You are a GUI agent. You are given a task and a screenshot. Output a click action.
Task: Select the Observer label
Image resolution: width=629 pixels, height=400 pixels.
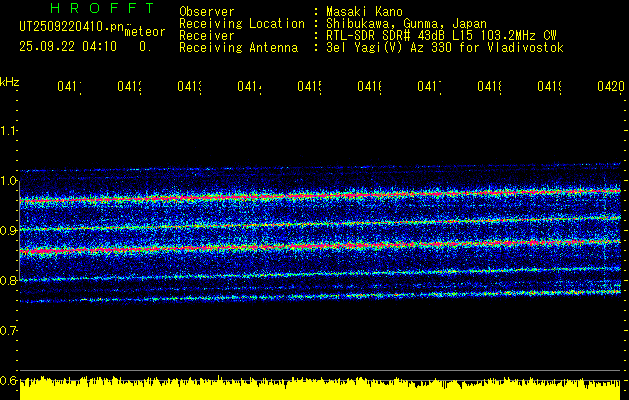tap(207, 11)
